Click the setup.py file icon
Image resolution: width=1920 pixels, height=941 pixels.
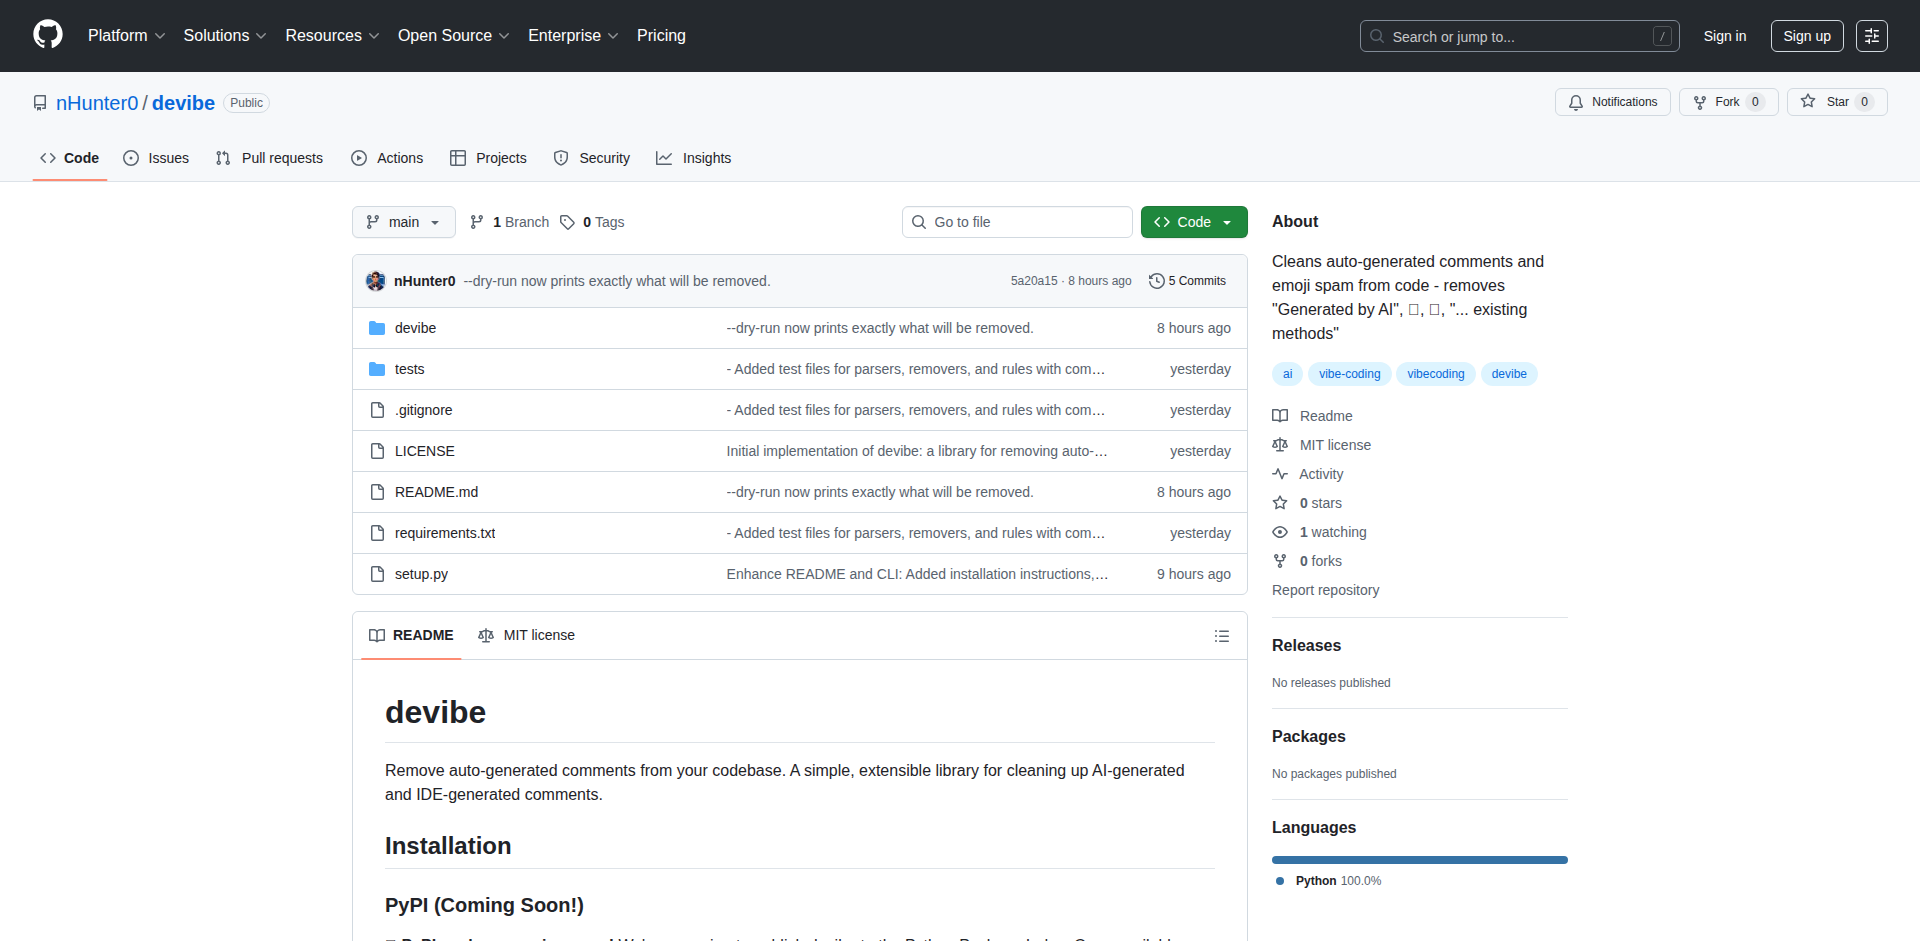click(x=377, y=574)
